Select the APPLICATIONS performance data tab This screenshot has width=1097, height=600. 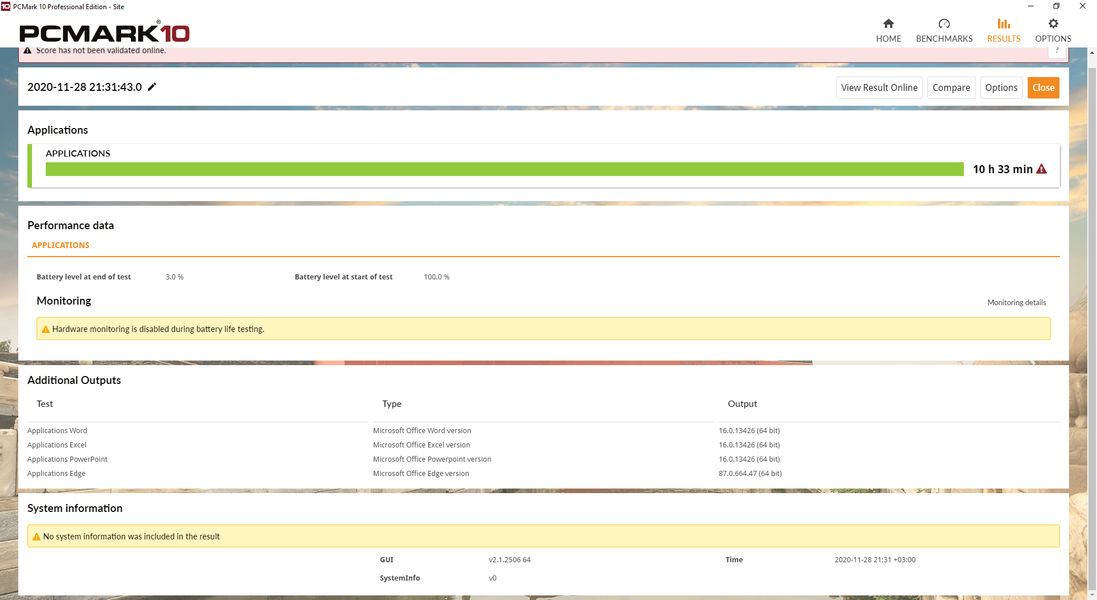(60, 245)
